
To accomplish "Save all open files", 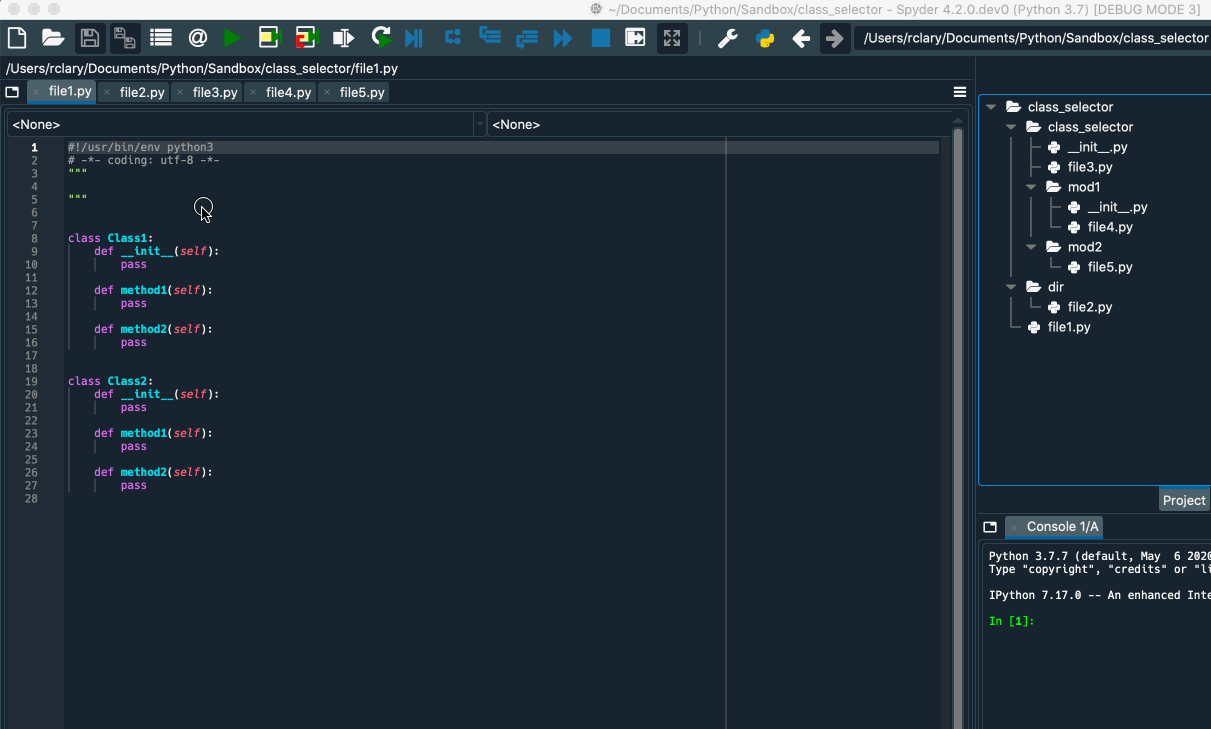I will tap(124, 37).
